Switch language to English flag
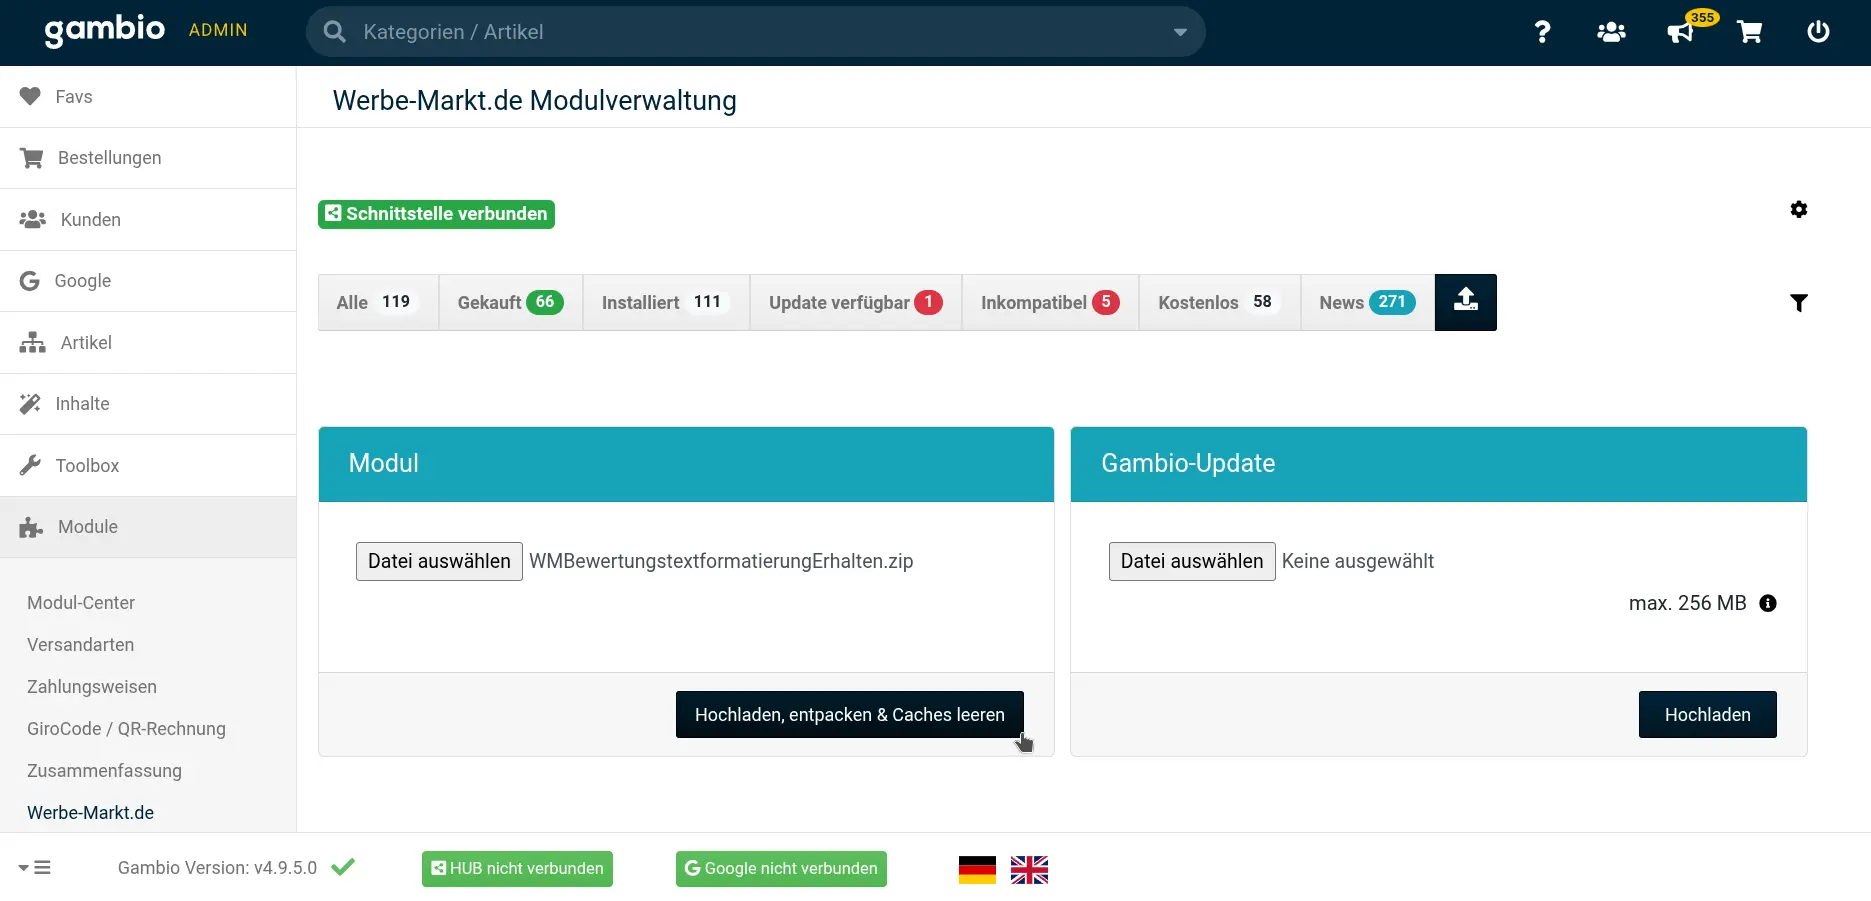This screenshot has width=1871, height=901. tap(1029, 870)
